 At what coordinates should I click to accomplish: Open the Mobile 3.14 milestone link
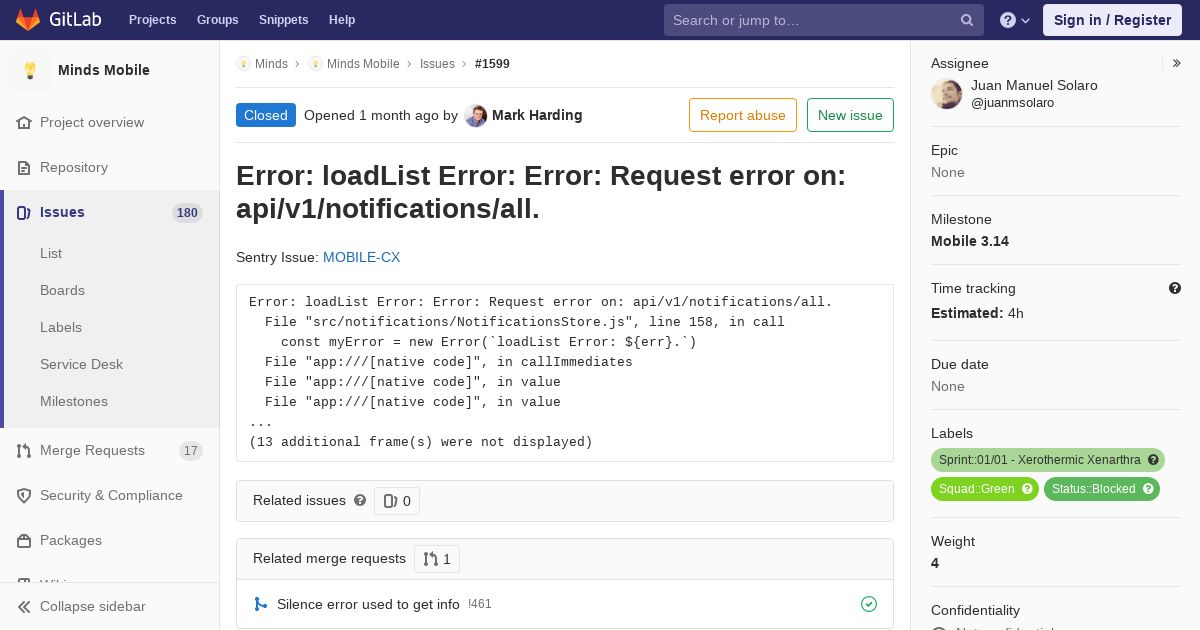coord(970,241)
